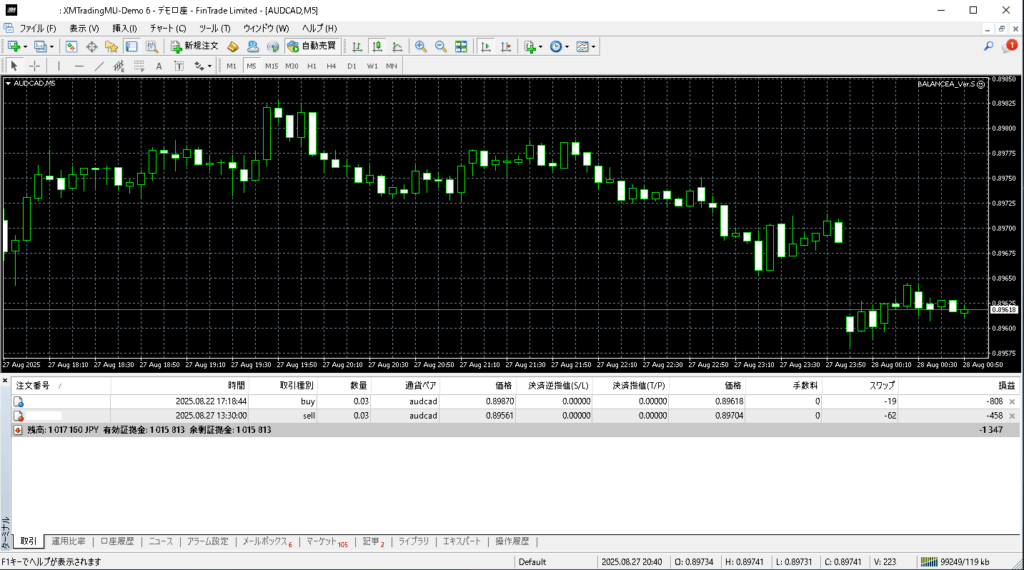Select the text A drawing tool
1024x570 pixels.
point(159,66)
